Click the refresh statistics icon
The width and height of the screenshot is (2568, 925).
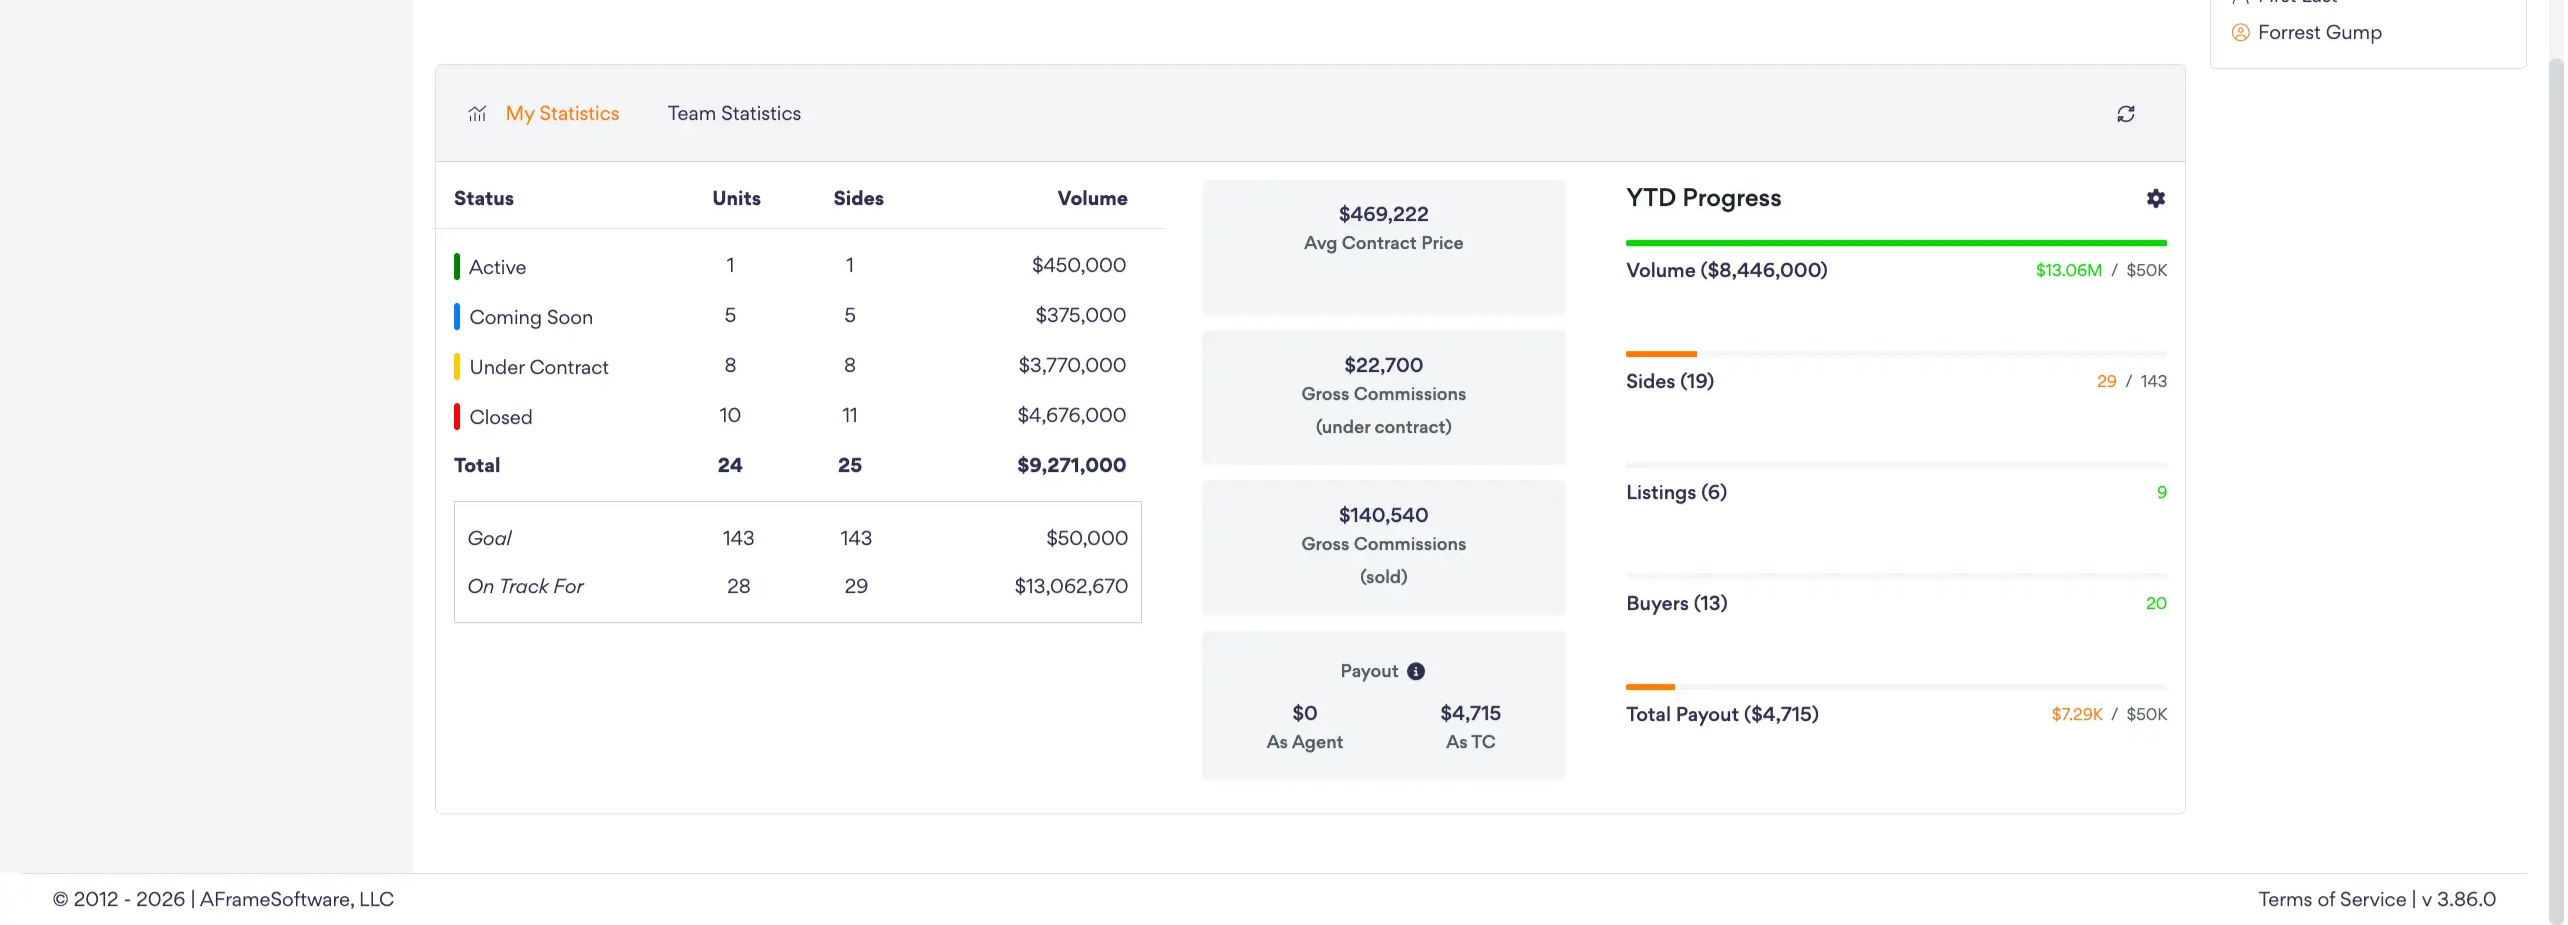coord(2125,114)
